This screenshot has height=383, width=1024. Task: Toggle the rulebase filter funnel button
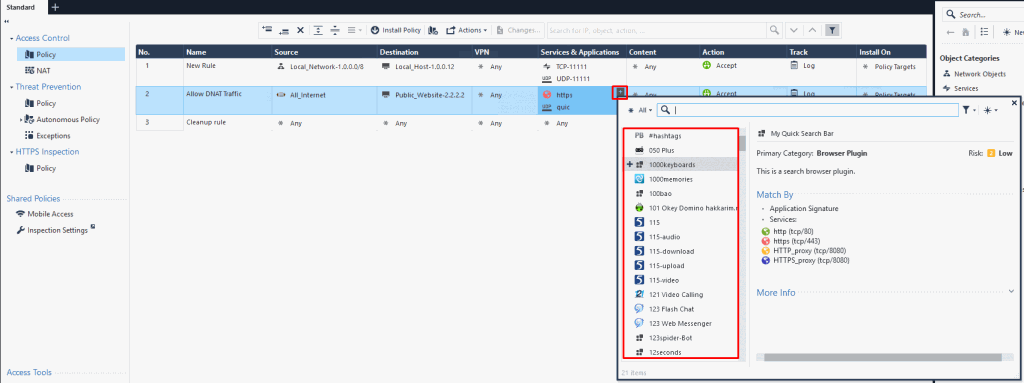[x=832, y=30]
